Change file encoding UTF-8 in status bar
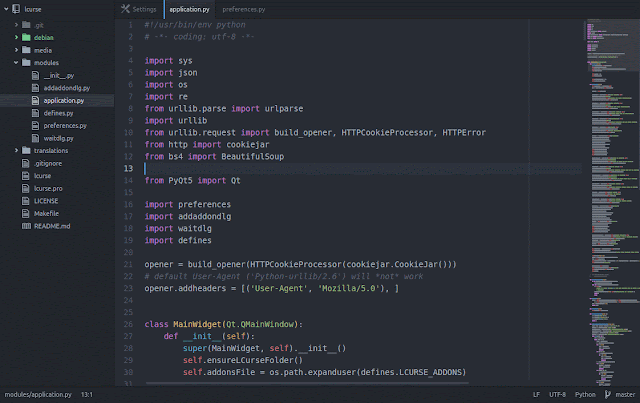The image size is (640, 403). coord(557,394)
